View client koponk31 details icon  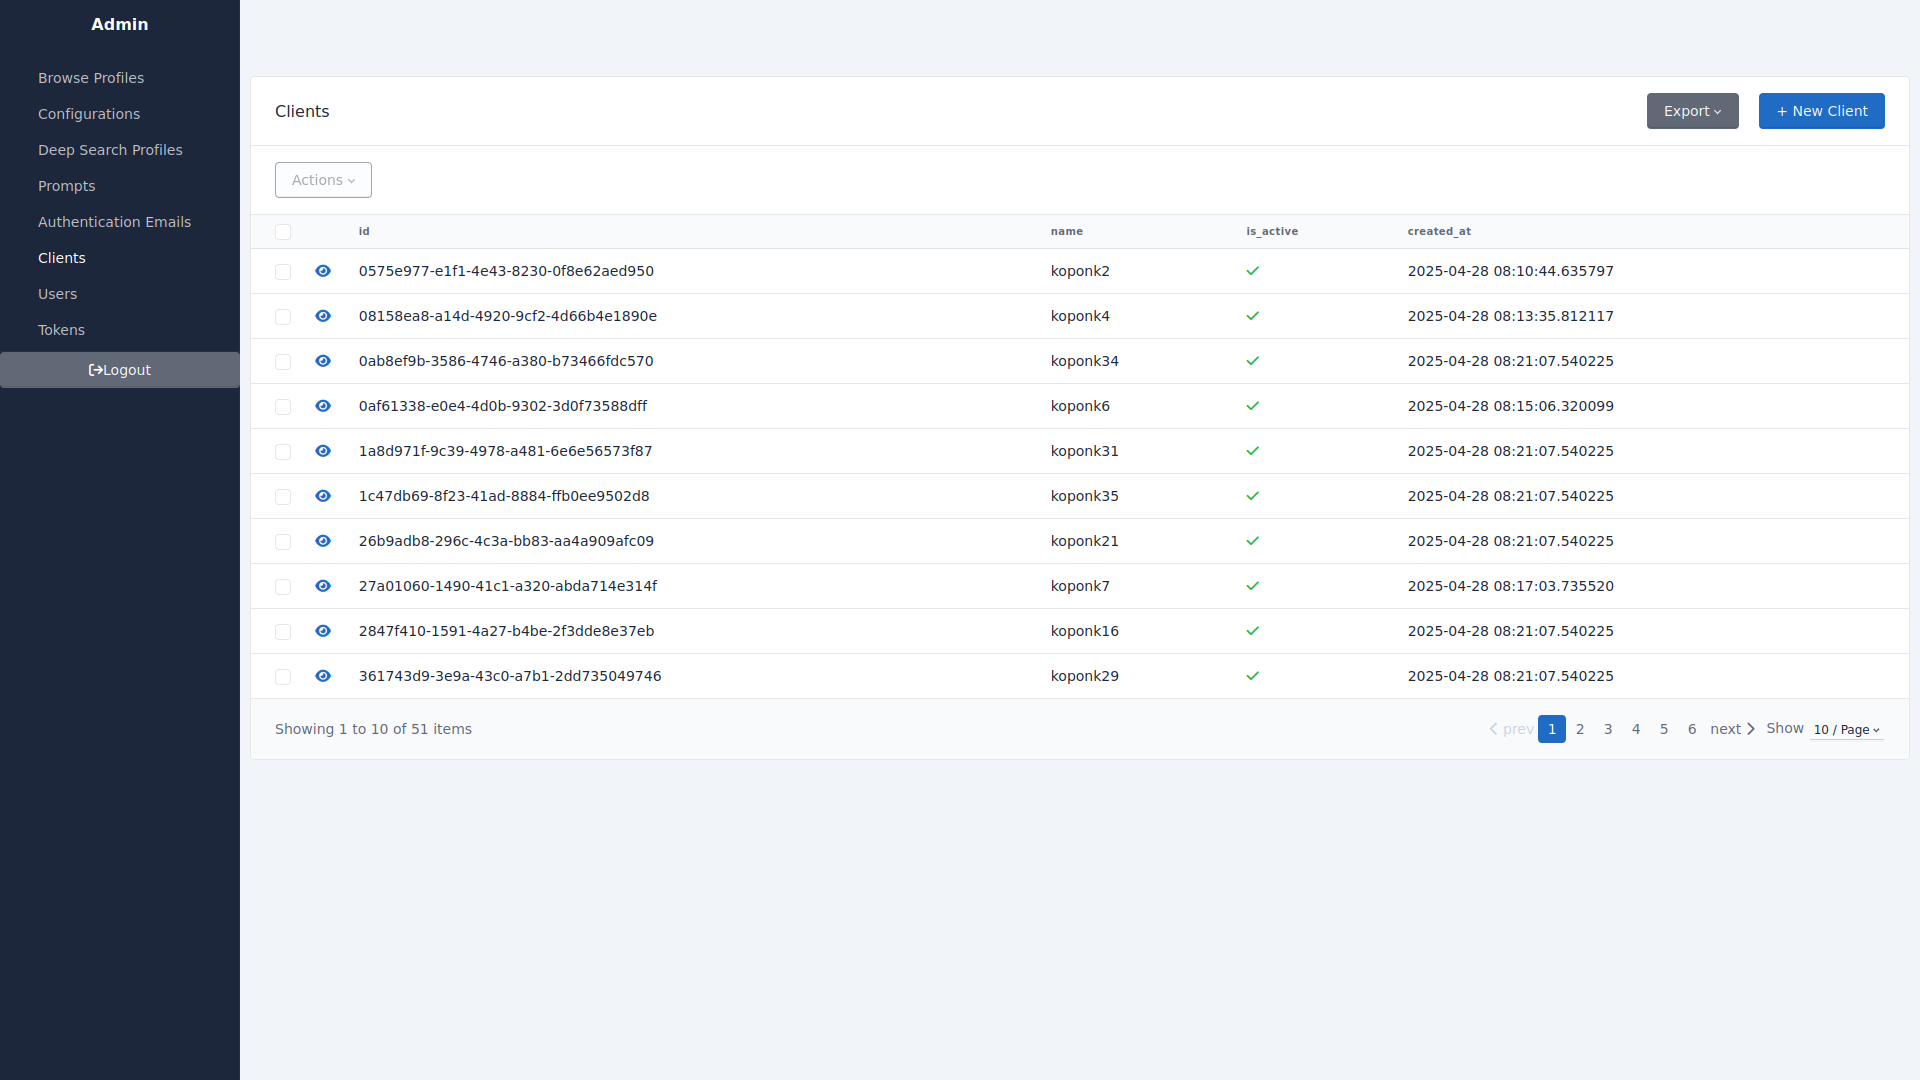tap(323, 451)
